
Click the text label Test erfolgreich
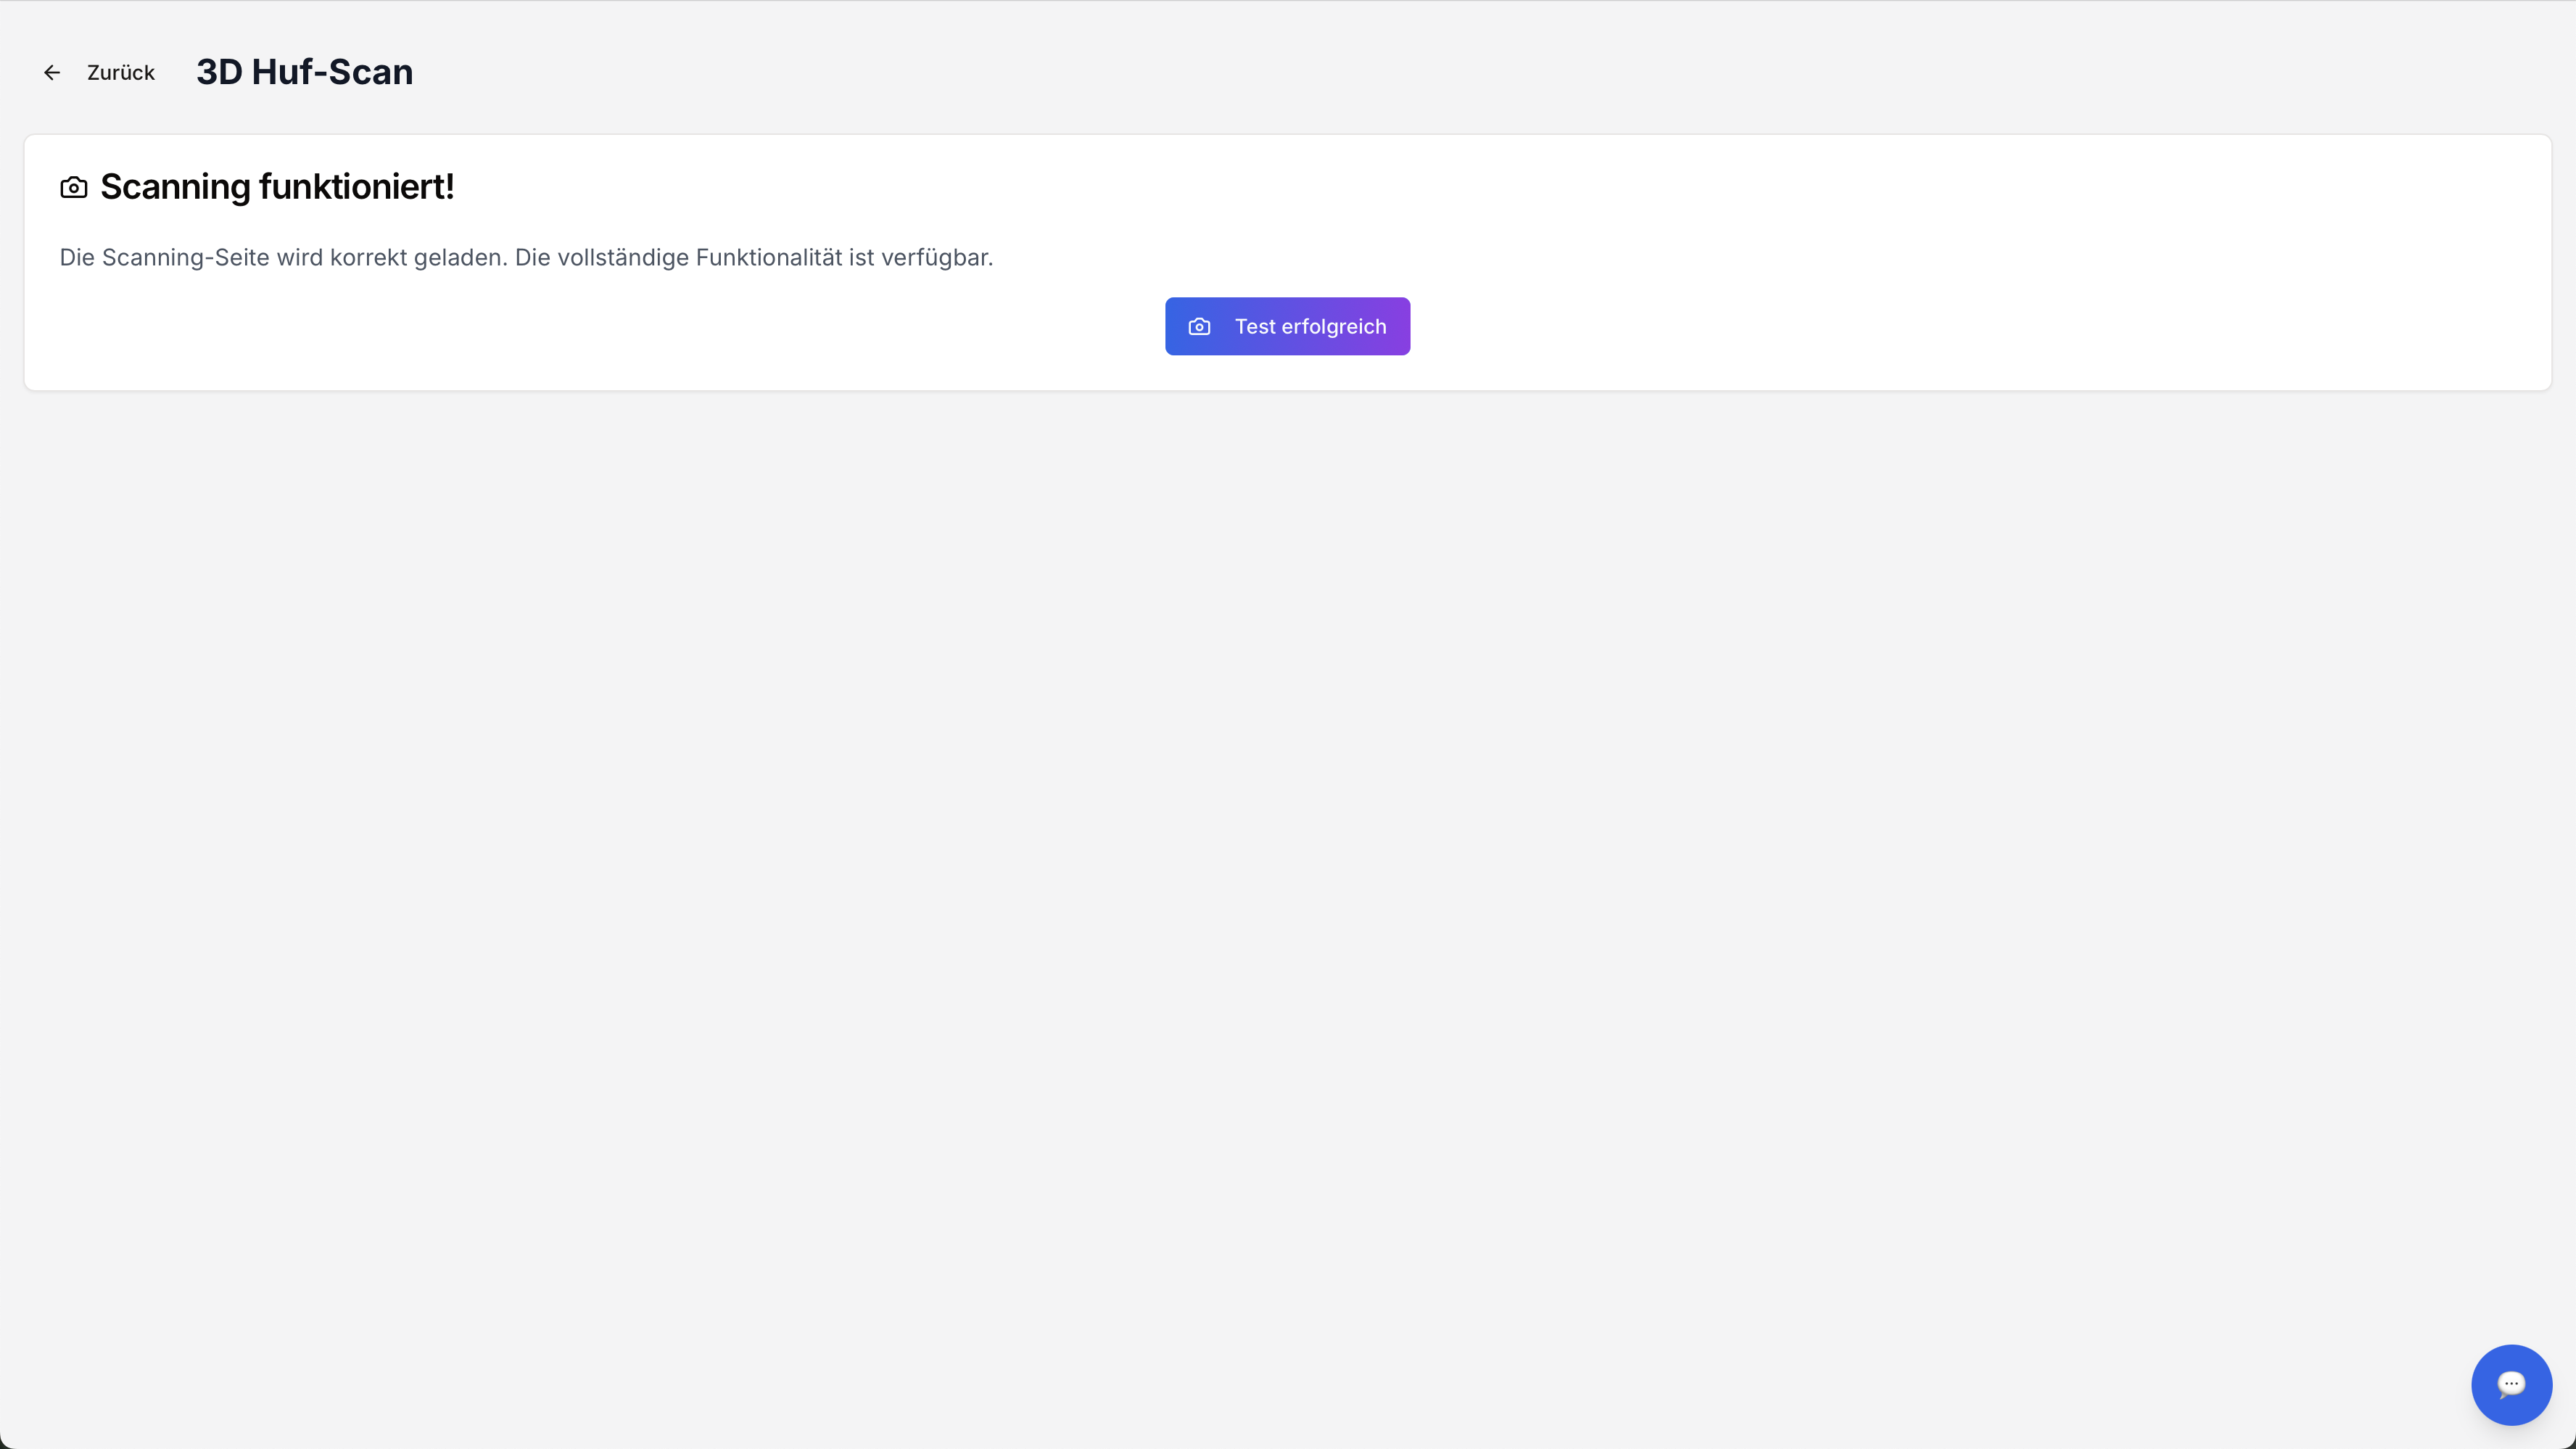(1310, 327)
